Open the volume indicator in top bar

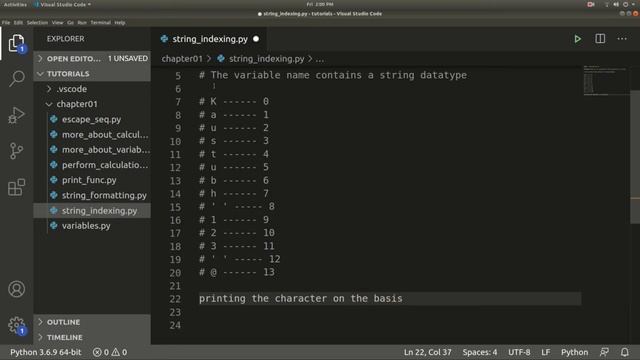pyautogui.click(x=616, y=4)
